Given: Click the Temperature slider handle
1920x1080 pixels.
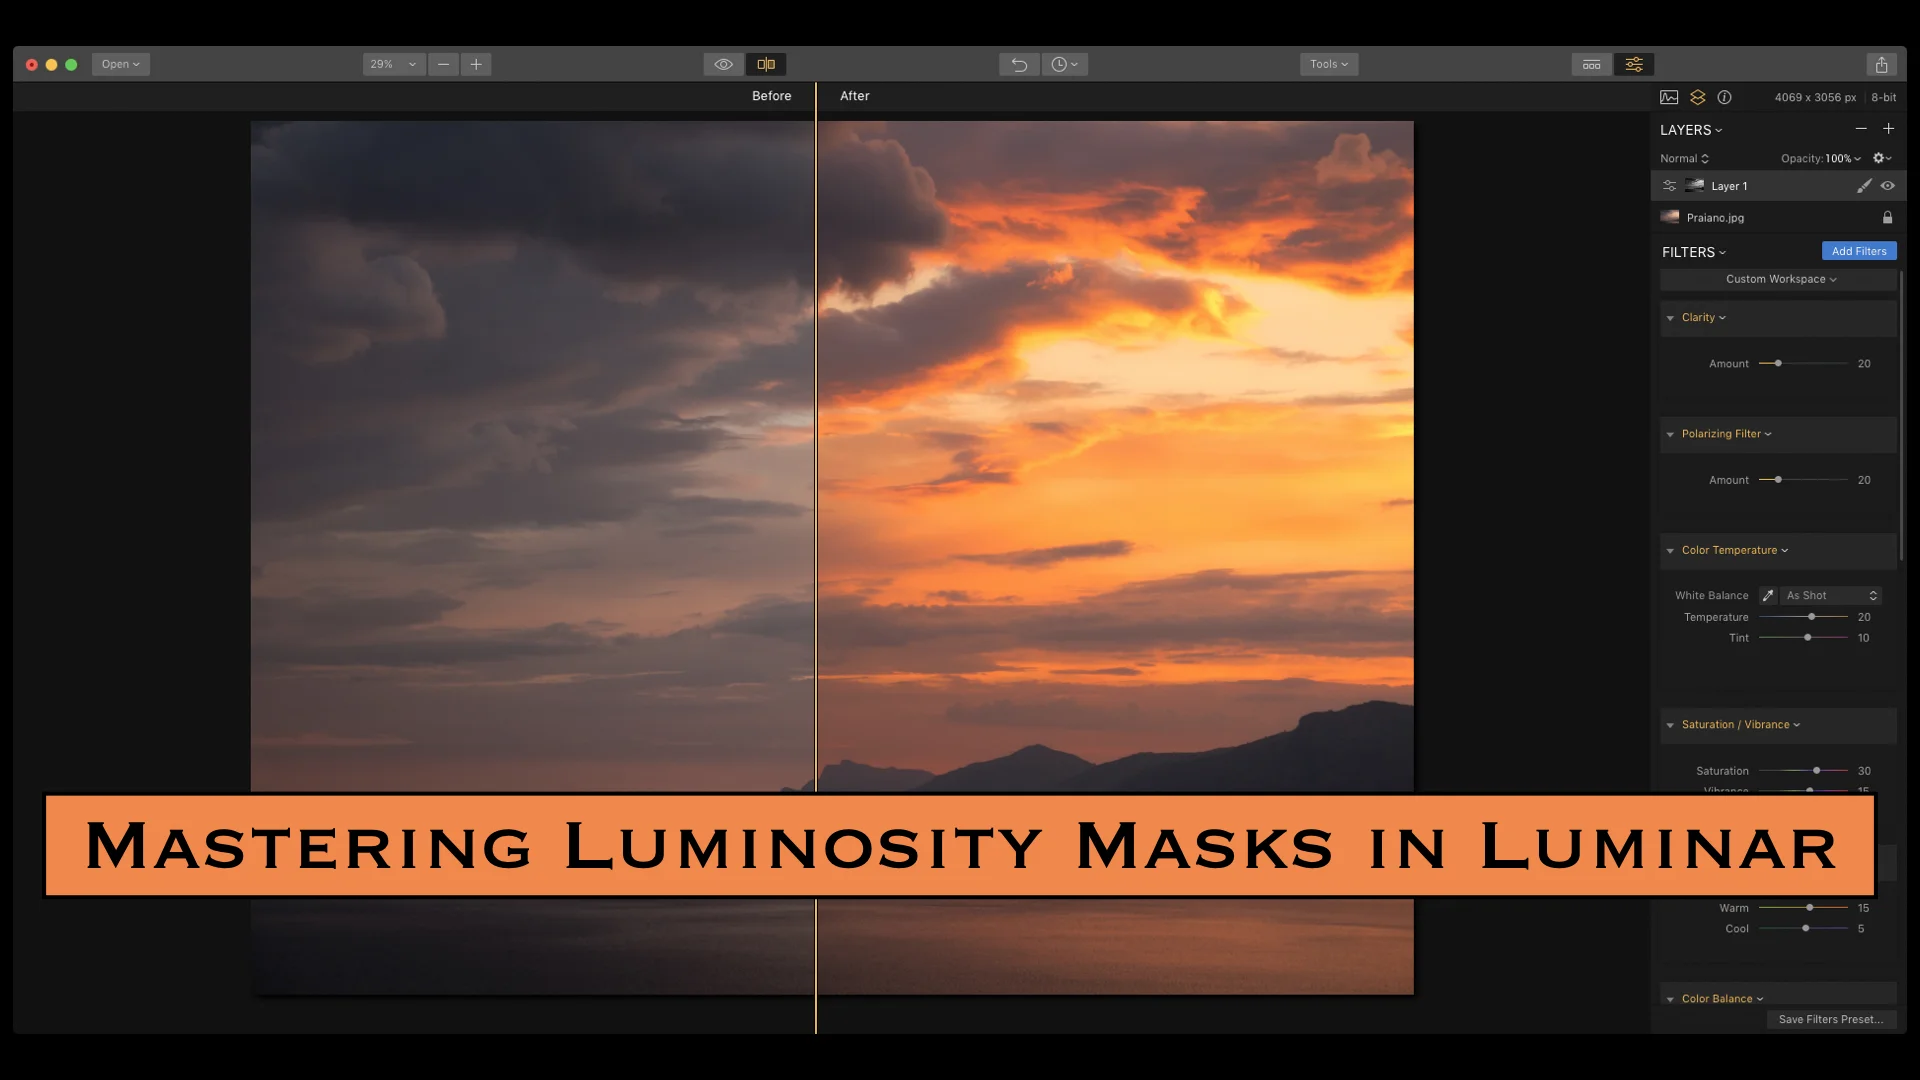Looking at the screenshot, I should pos(1811,617).
